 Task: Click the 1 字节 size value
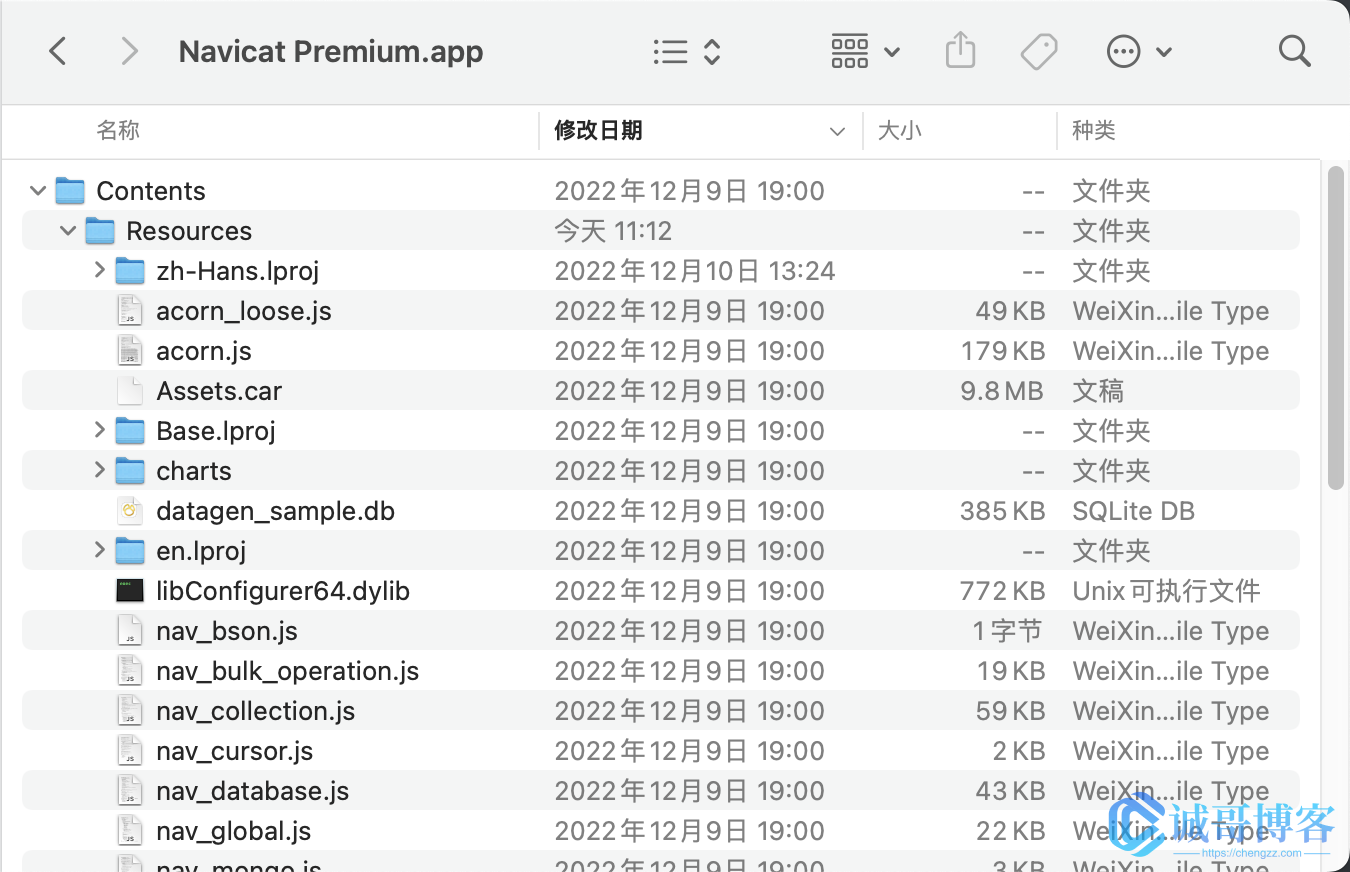(x=1008, y=631)
